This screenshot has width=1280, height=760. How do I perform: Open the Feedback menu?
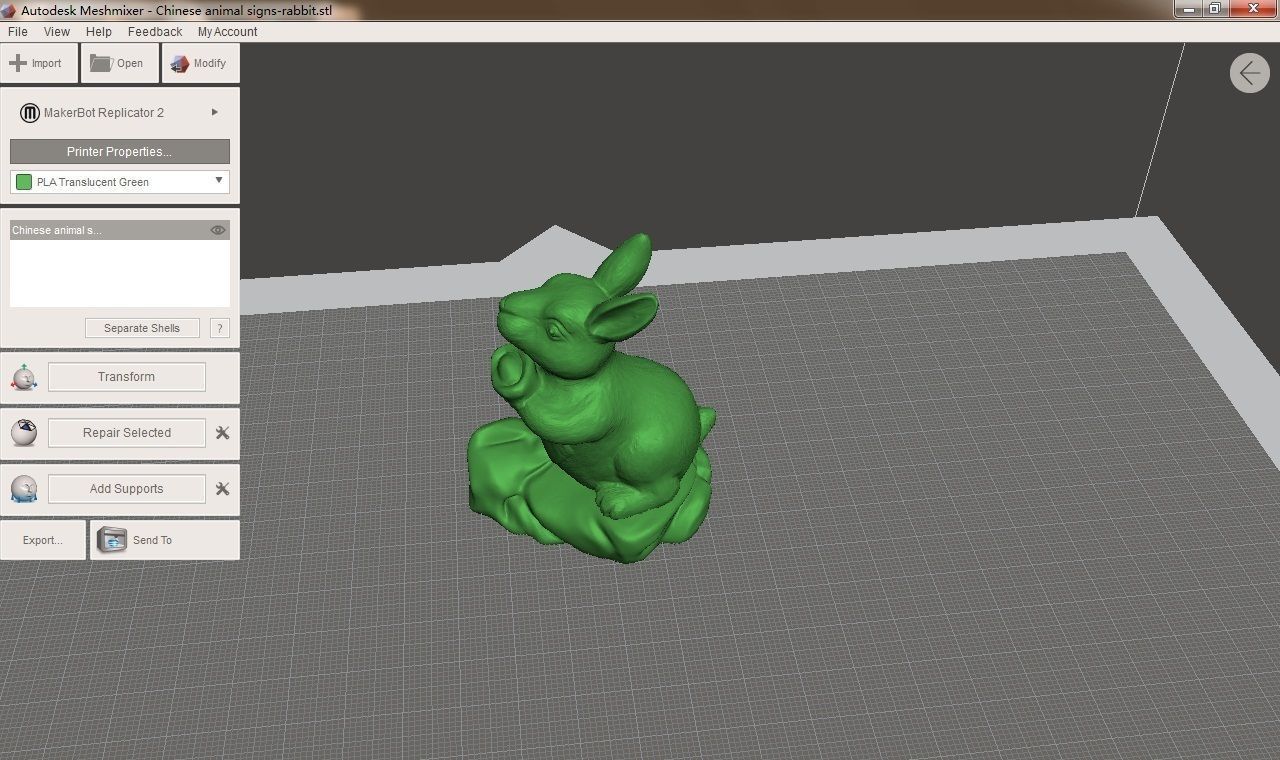[155, 32]
